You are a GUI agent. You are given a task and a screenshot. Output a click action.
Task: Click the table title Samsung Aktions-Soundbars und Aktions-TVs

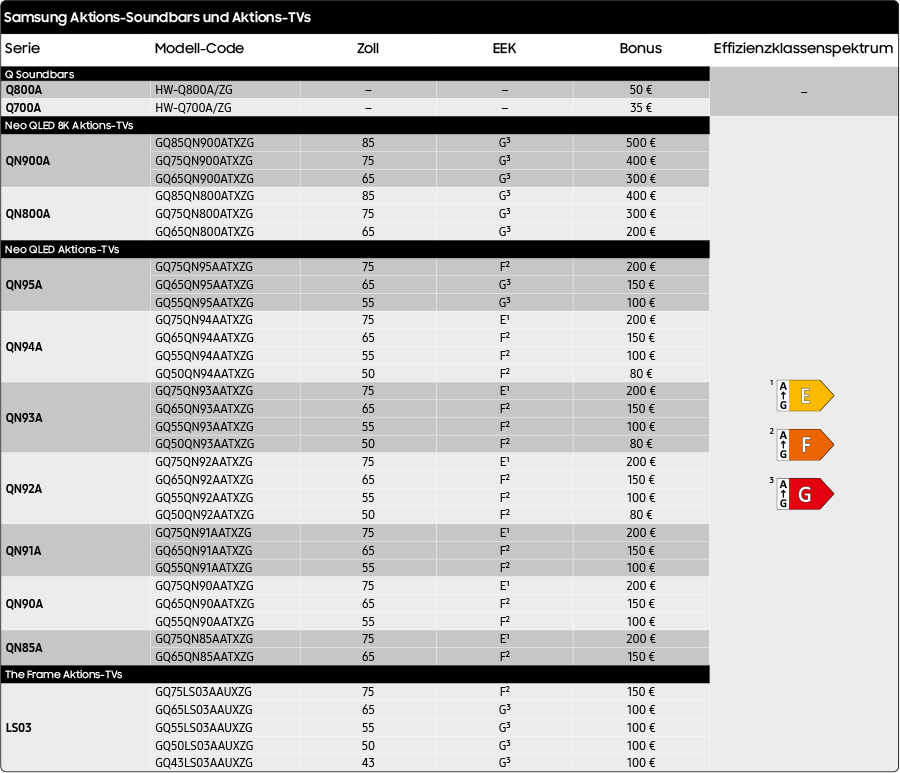[x=157, y=17]
